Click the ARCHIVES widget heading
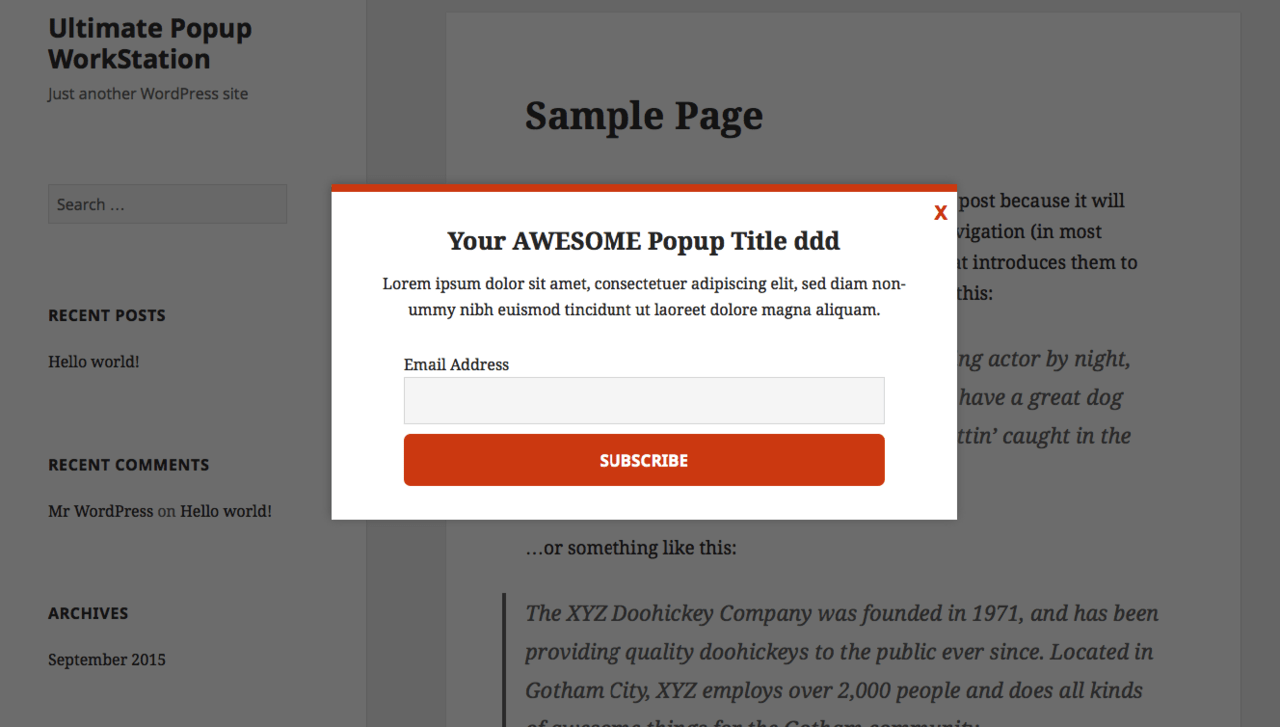 (x=88, y=613)
